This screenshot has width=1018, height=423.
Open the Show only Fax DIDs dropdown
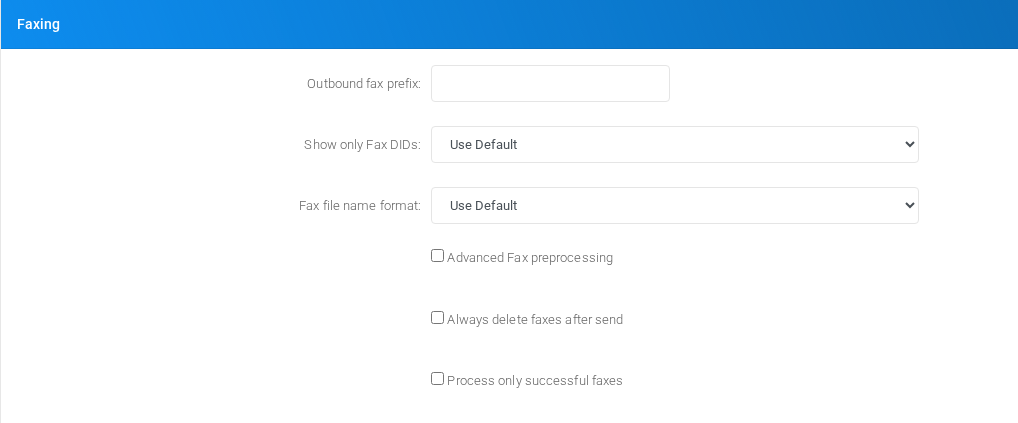point(675,145)
